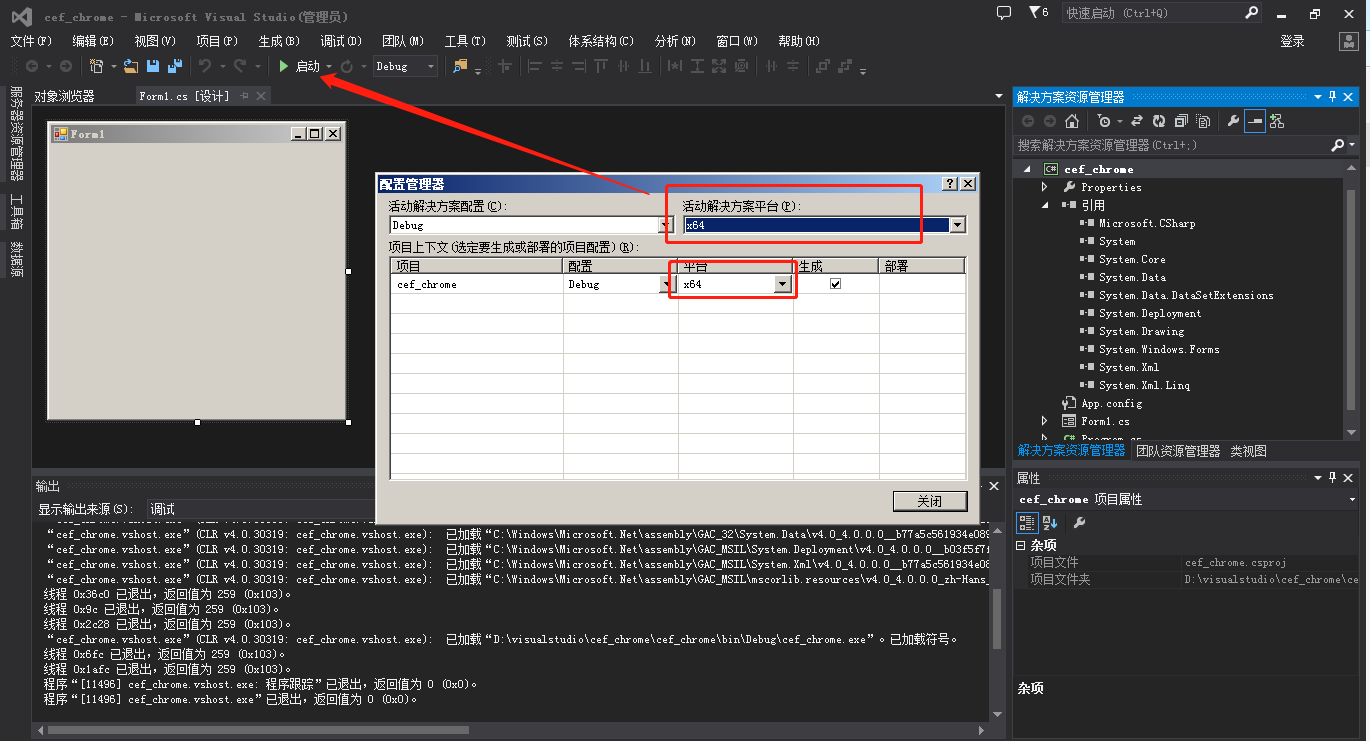Open the 调试(D) menu
Screen dimensions: 1370x741
coord(341,41)
